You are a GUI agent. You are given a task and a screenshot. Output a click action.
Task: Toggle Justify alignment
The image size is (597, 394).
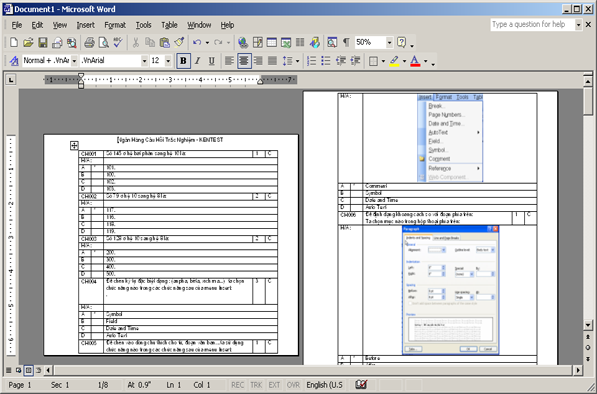[272, 61]
